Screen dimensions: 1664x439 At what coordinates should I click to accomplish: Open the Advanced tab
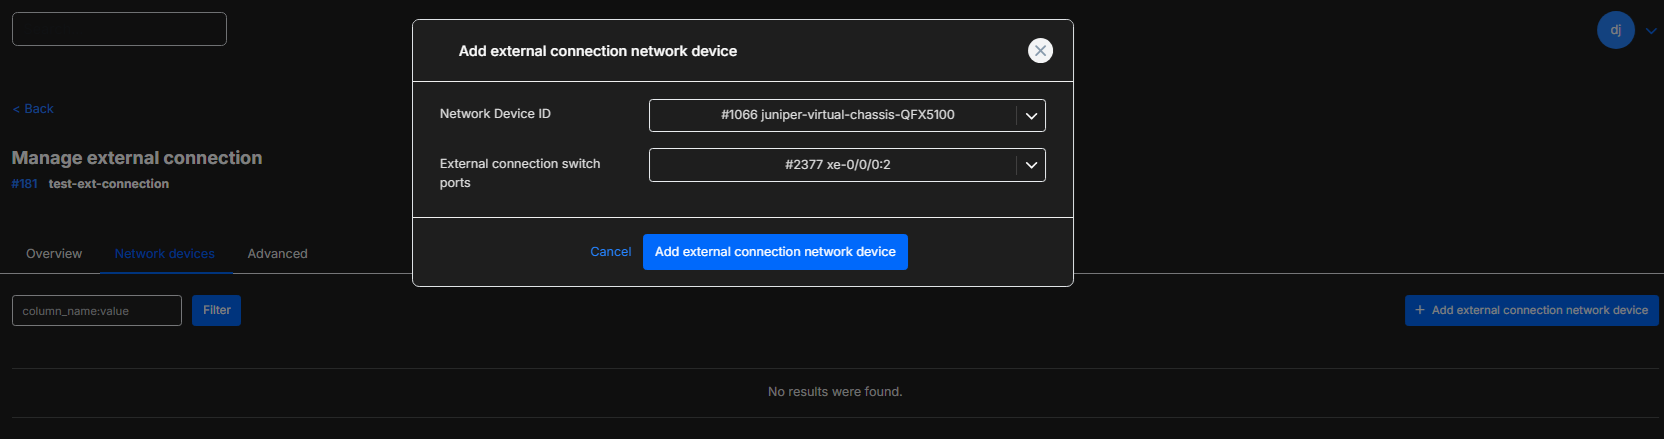pos(277,254)
